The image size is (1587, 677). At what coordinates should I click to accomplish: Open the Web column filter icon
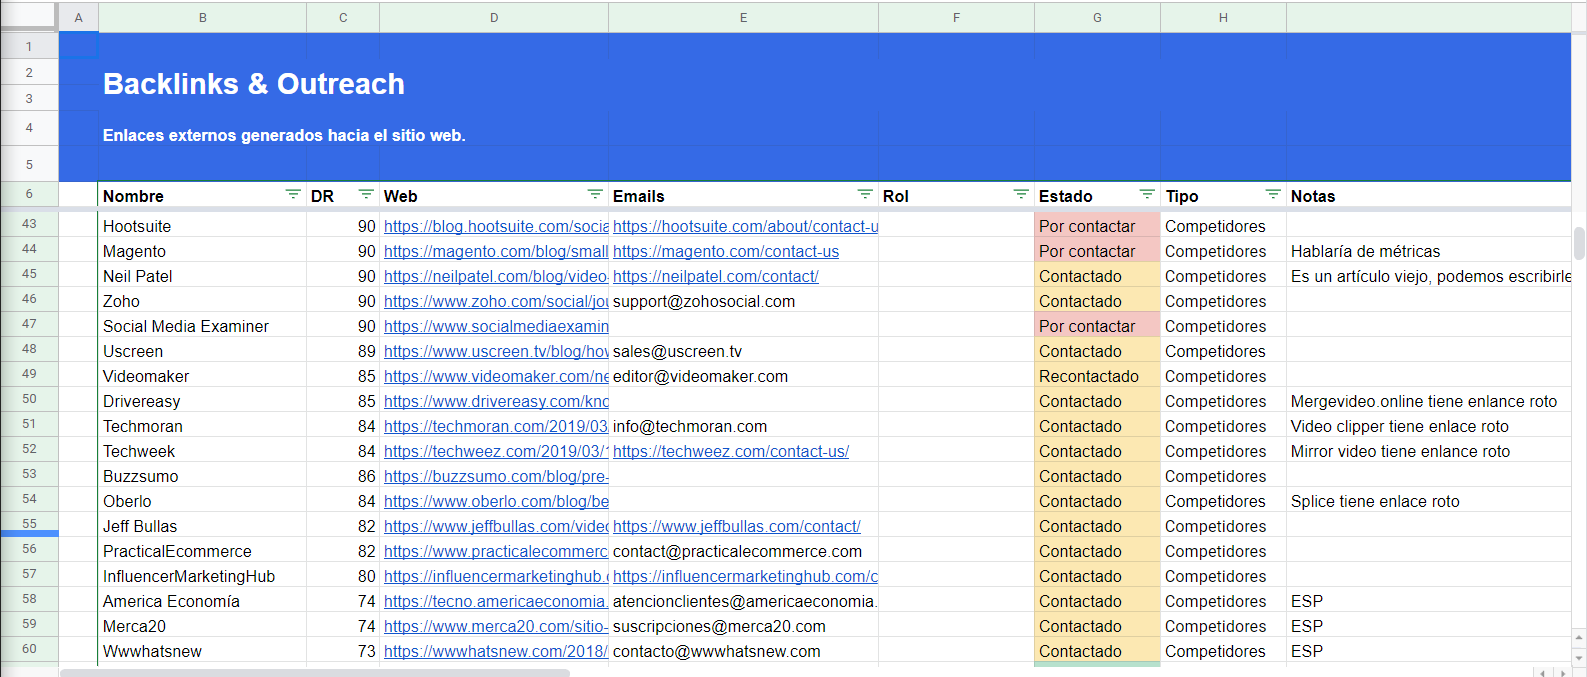pyautogui.click(x=595, y=194)
